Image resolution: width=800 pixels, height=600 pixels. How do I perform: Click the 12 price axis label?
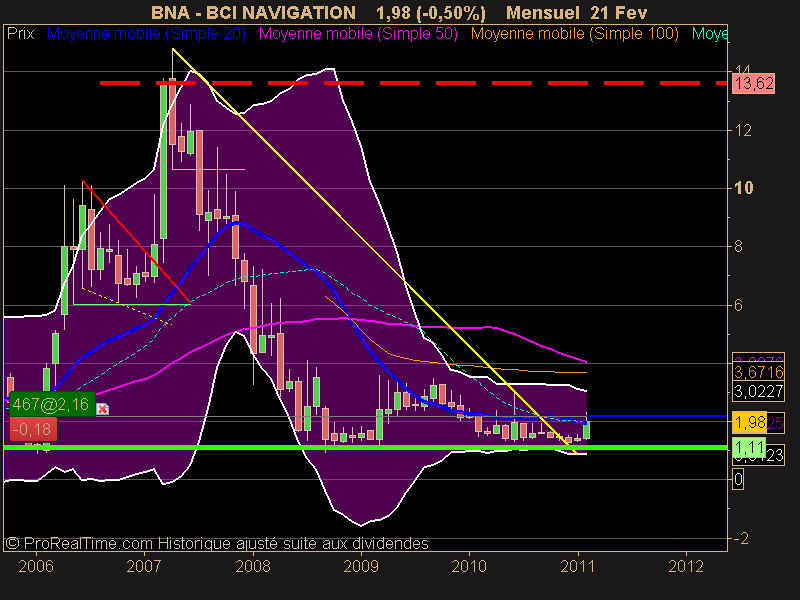pos(743,131)
